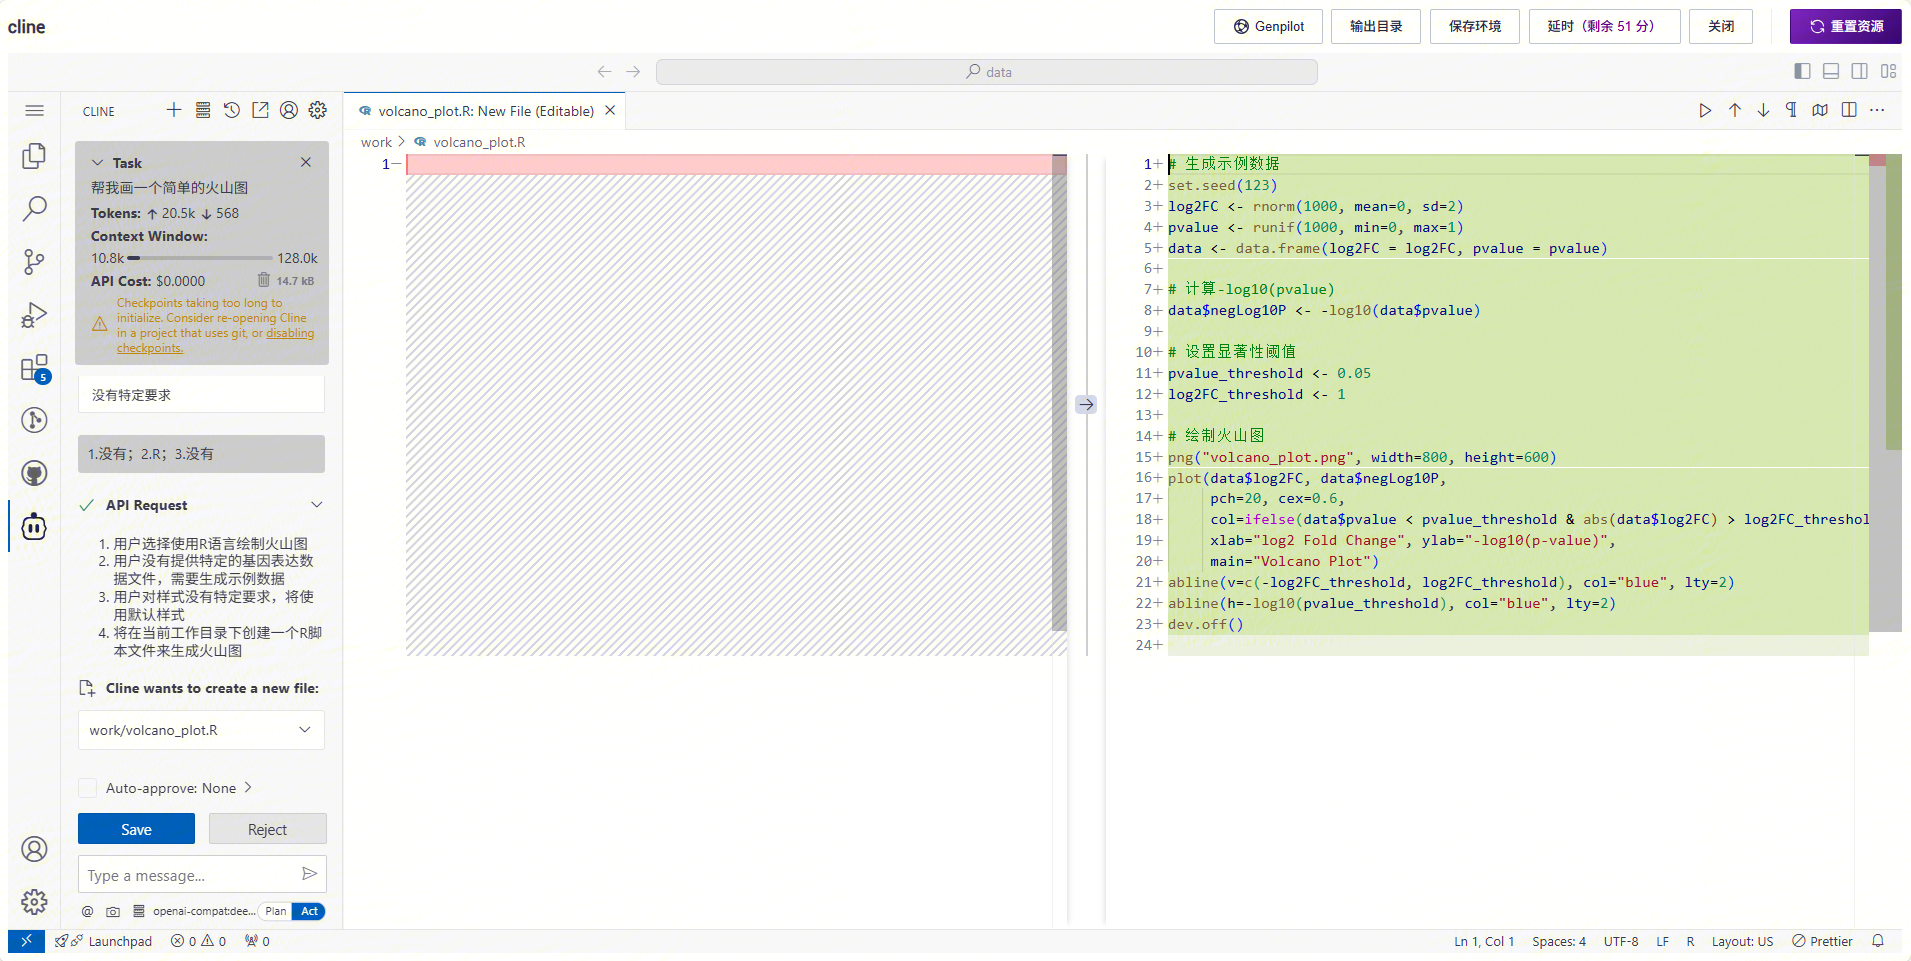Click the context window progress bar
1911x961 pixels.
(201, 258)
